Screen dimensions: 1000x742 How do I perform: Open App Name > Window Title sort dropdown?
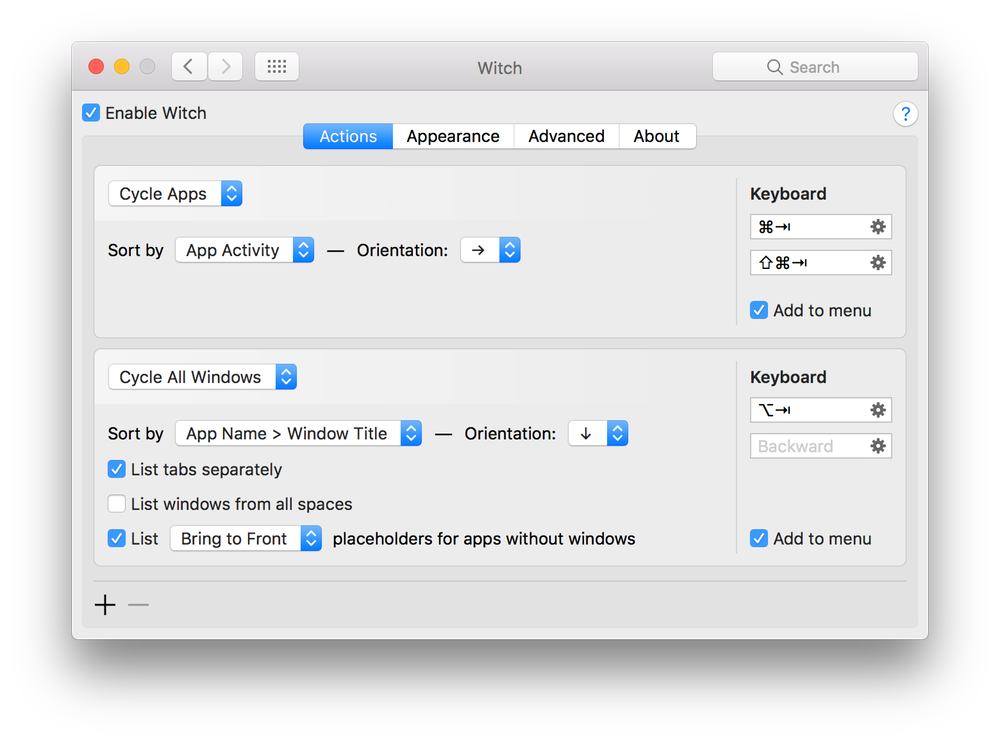(x=298, y=434)
